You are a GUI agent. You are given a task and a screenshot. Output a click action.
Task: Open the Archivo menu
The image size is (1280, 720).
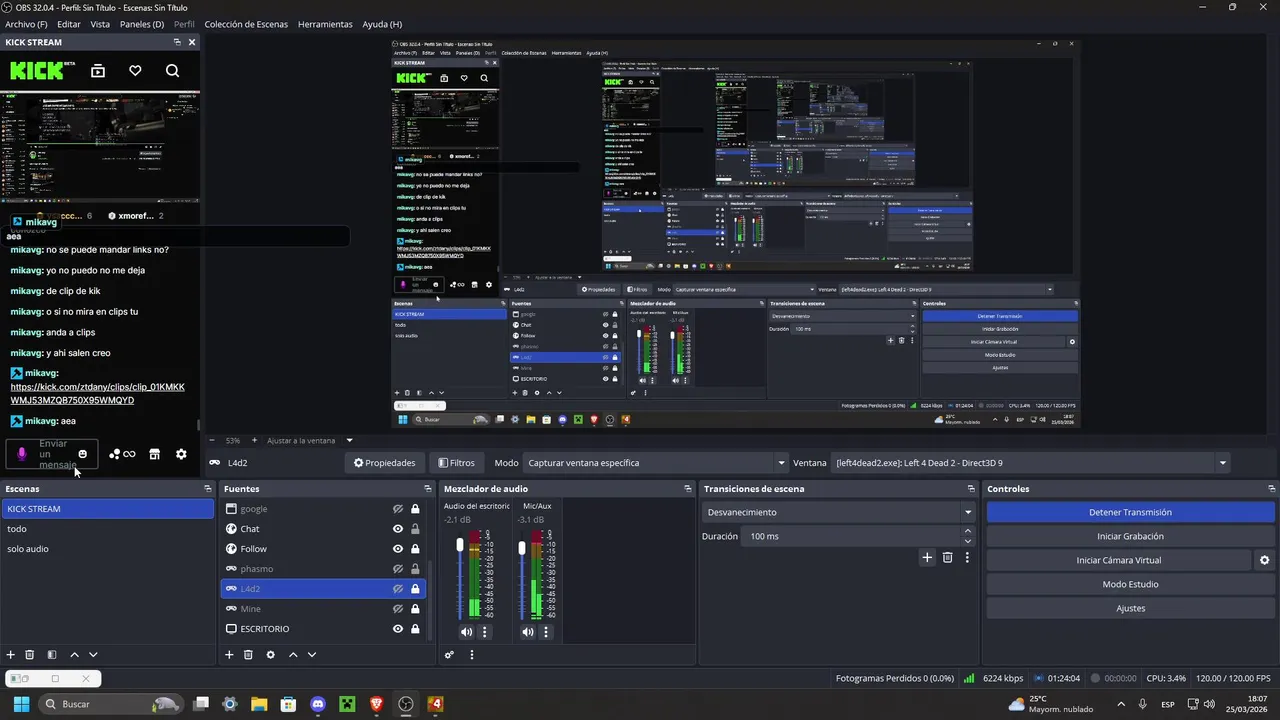coord(26,24)
